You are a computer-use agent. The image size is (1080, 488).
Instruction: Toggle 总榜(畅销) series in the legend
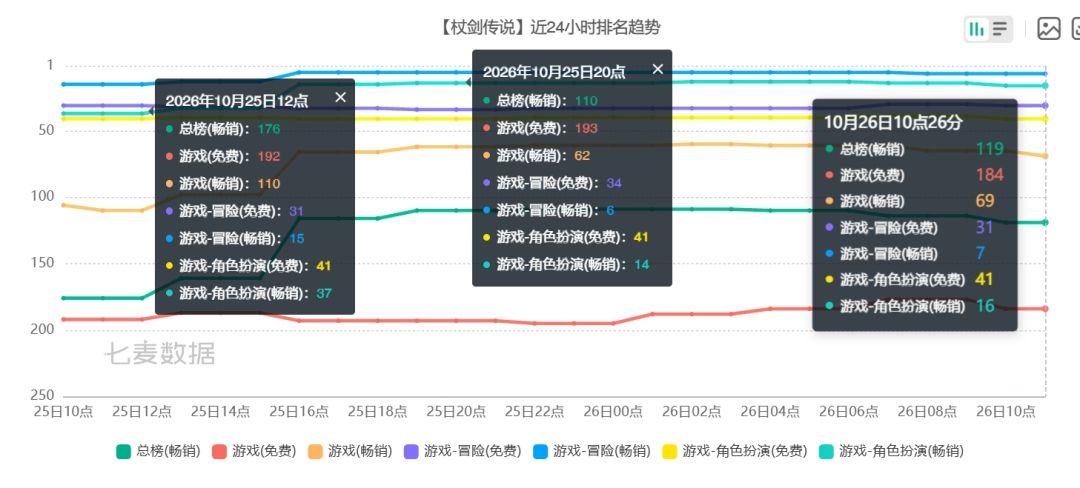tap(158, 452)
